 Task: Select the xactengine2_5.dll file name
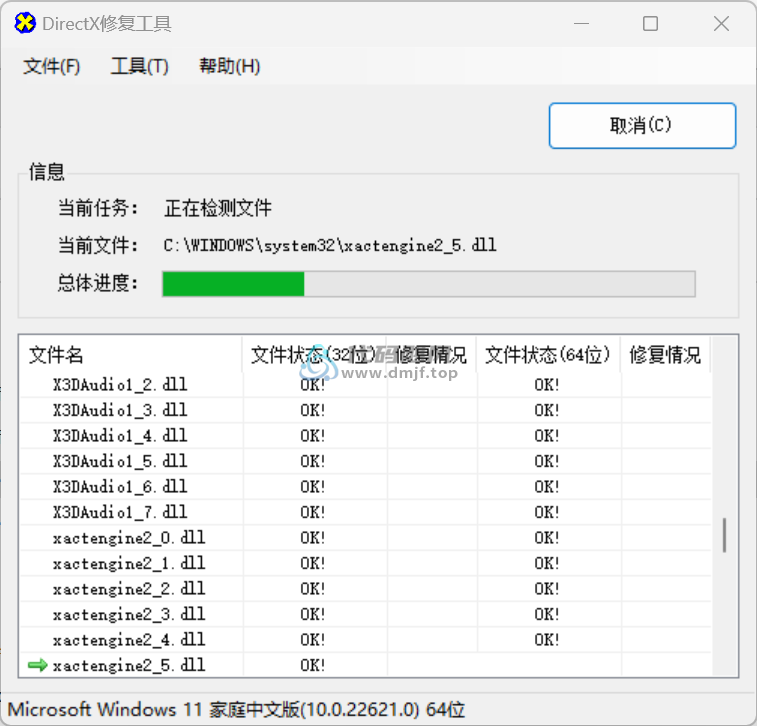[x=129, y=665]
